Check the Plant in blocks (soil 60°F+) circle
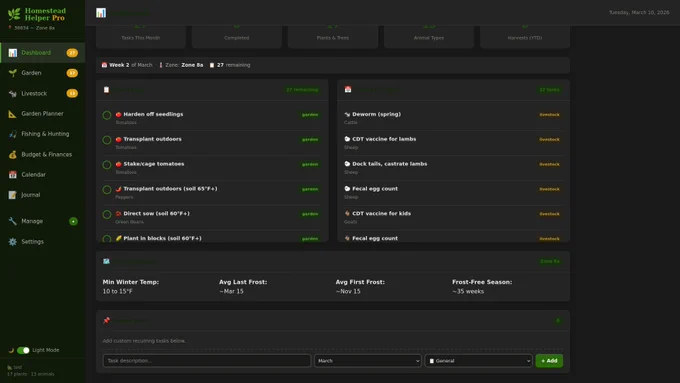The image size is (680, 383). pos(107,239)
